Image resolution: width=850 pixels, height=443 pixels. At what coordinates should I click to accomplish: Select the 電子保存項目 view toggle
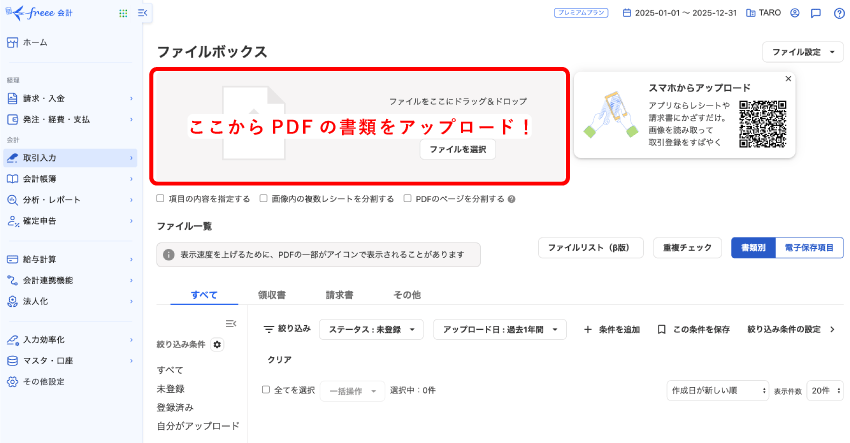click(809, 247)
